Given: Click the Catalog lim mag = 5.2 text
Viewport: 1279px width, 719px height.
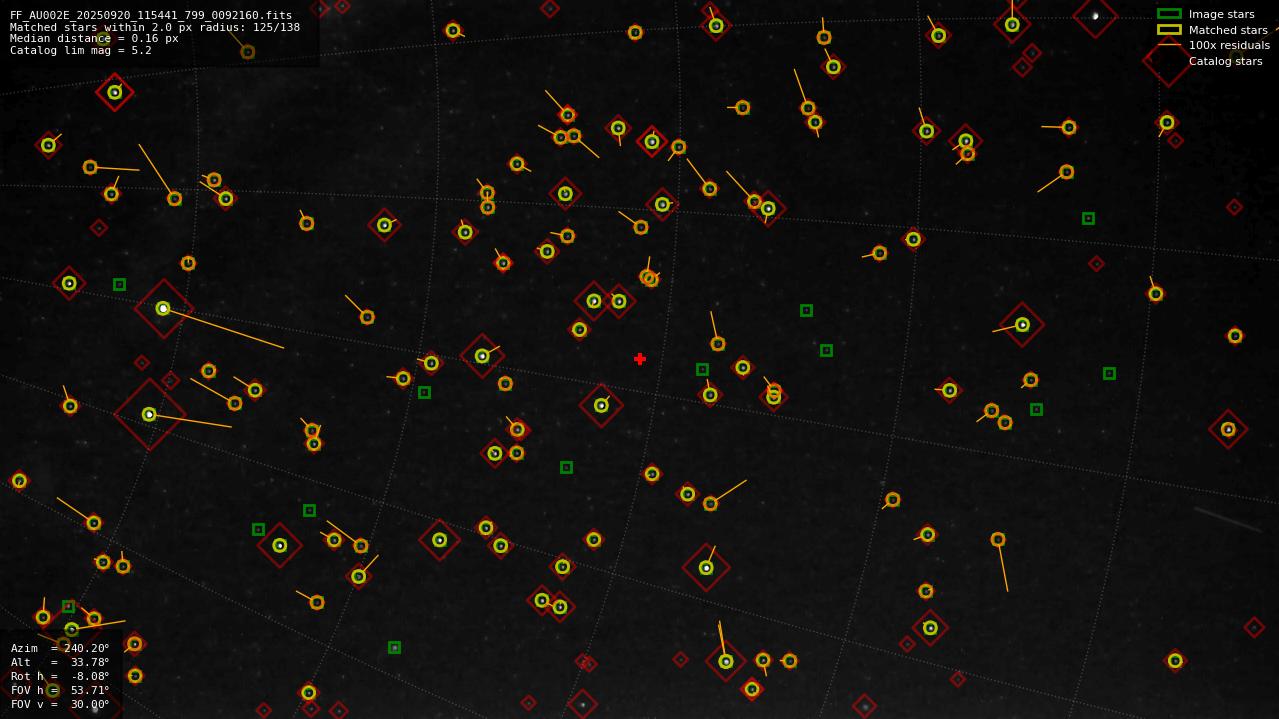Looking at the screenshot, I should pyautogui.click(x=80, y=51).
